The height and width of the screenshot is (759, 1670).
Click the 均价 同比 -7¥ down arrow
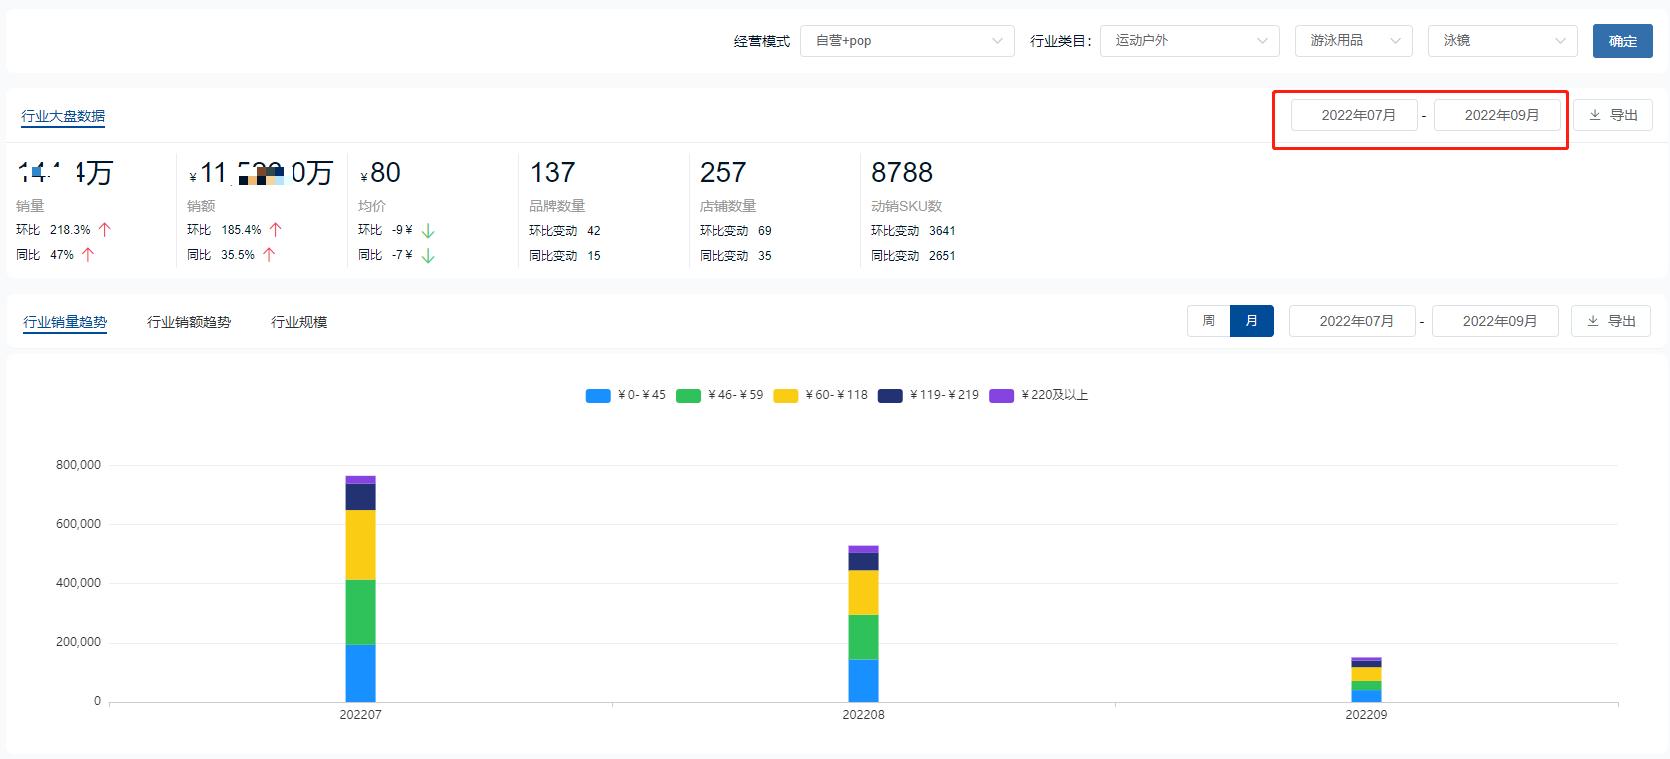point(428,255)
